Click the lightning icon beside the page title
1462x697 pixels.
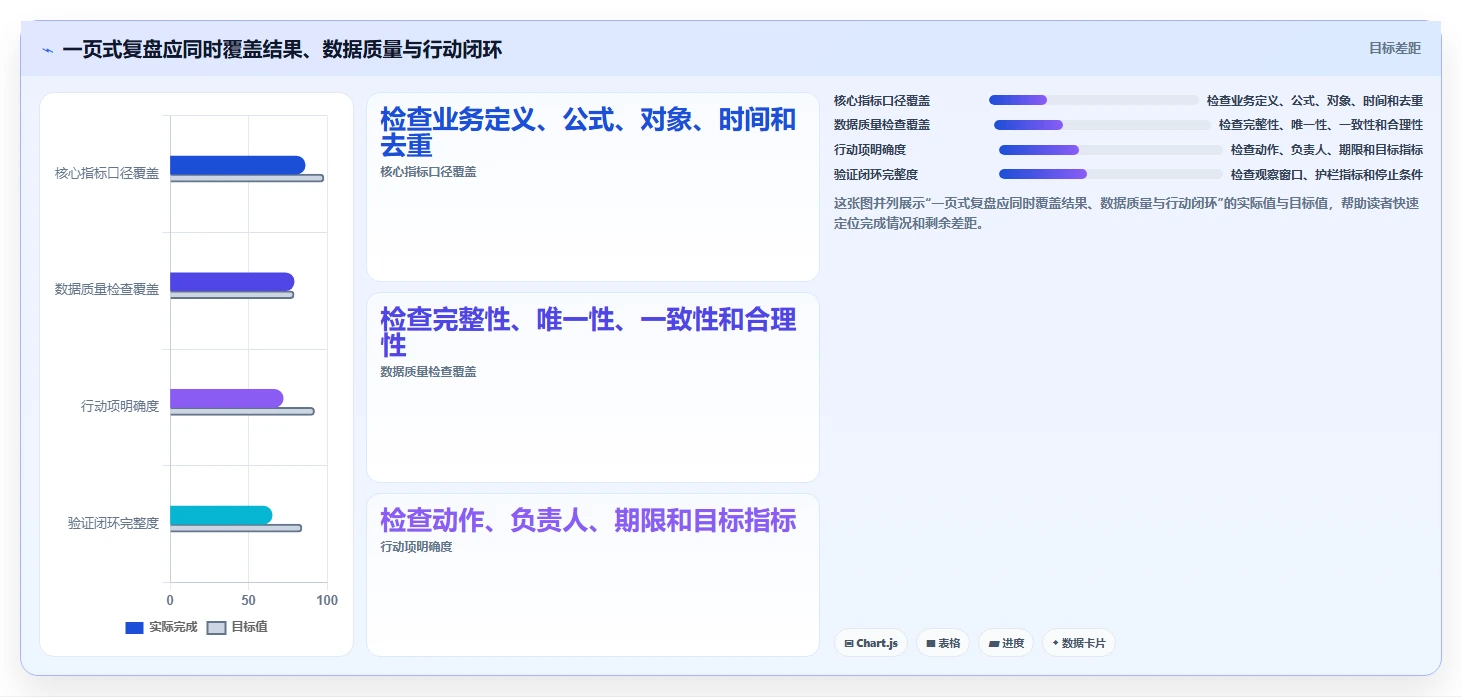[x=48, y=50]
